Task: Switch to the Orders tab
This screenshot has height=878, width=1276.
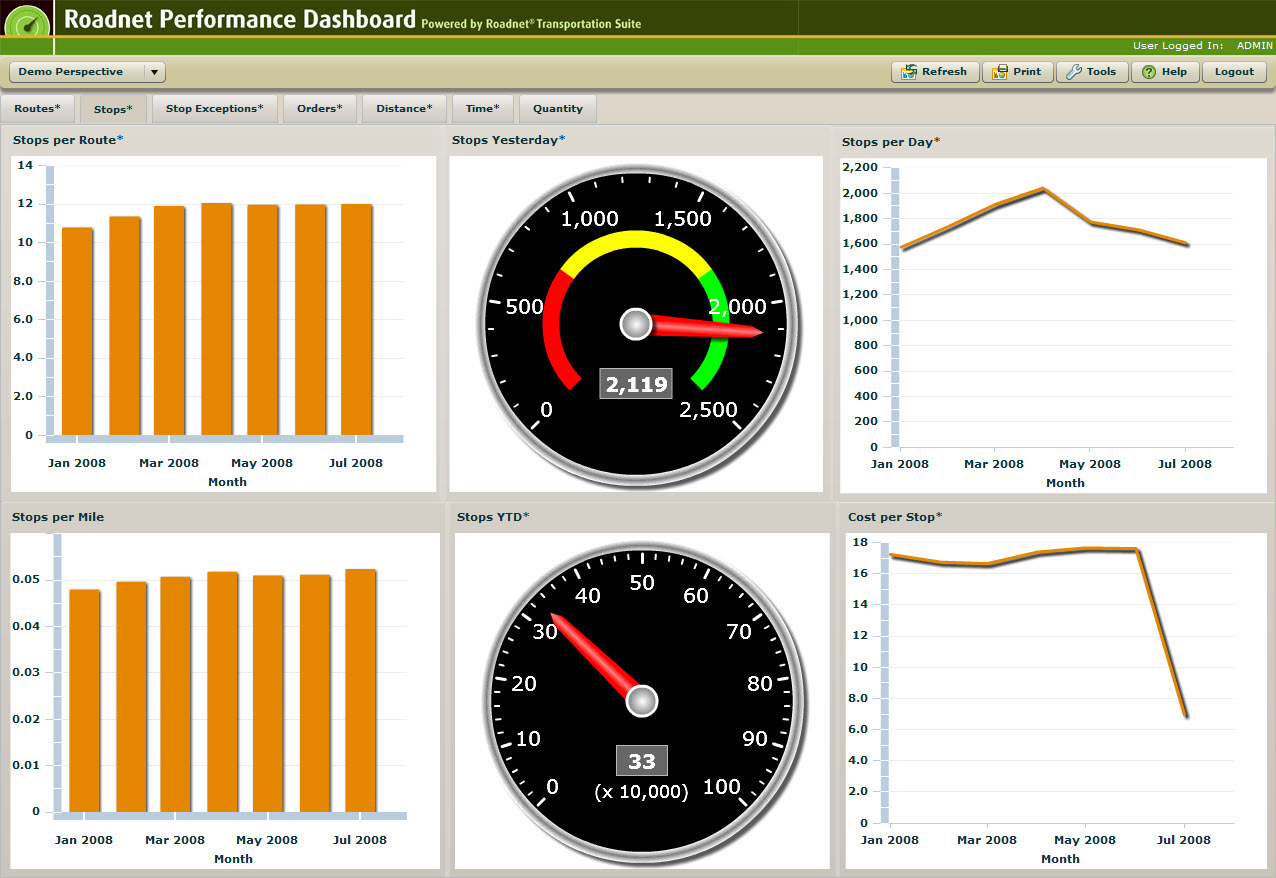Action: [320, 108]
